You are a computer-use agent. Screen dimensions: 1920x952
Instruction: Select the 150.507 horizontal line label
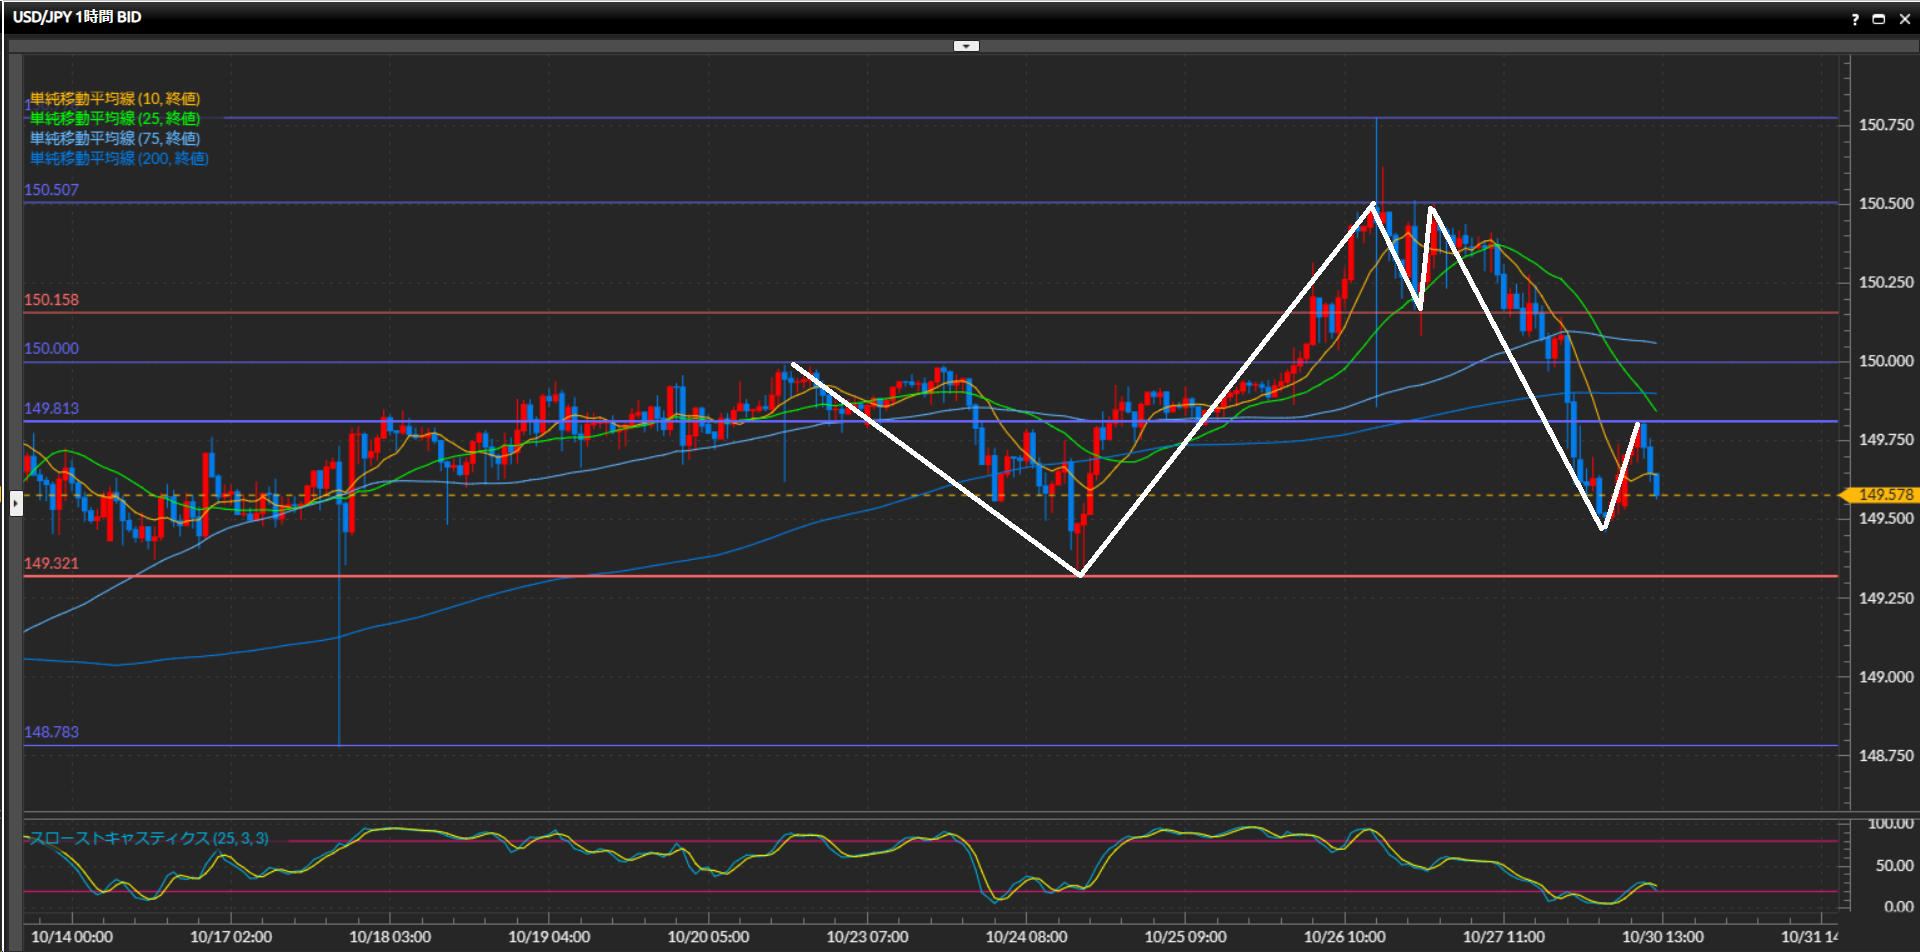pyautogui.click(x=51, y=190)
